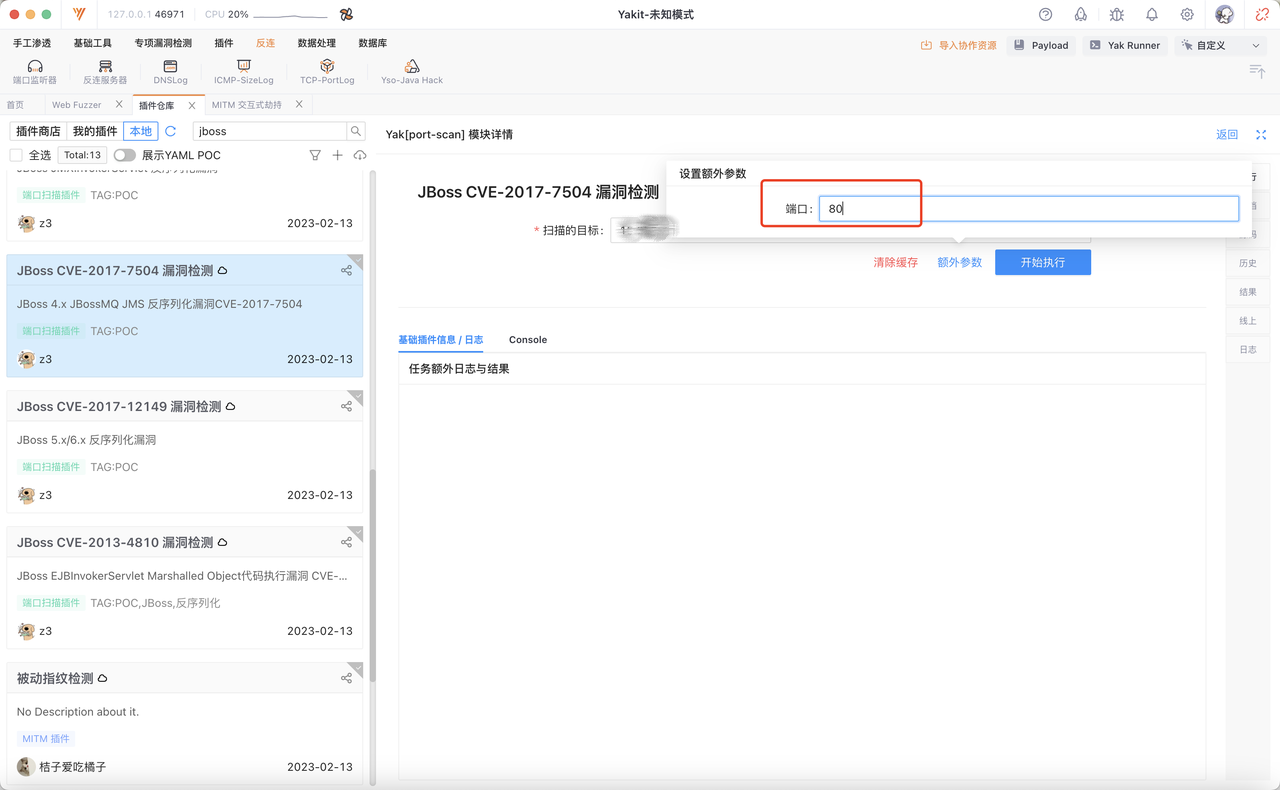Open the help question mark icon
The height and width of the screenshot is (790, 1280).
point(1045,15)
